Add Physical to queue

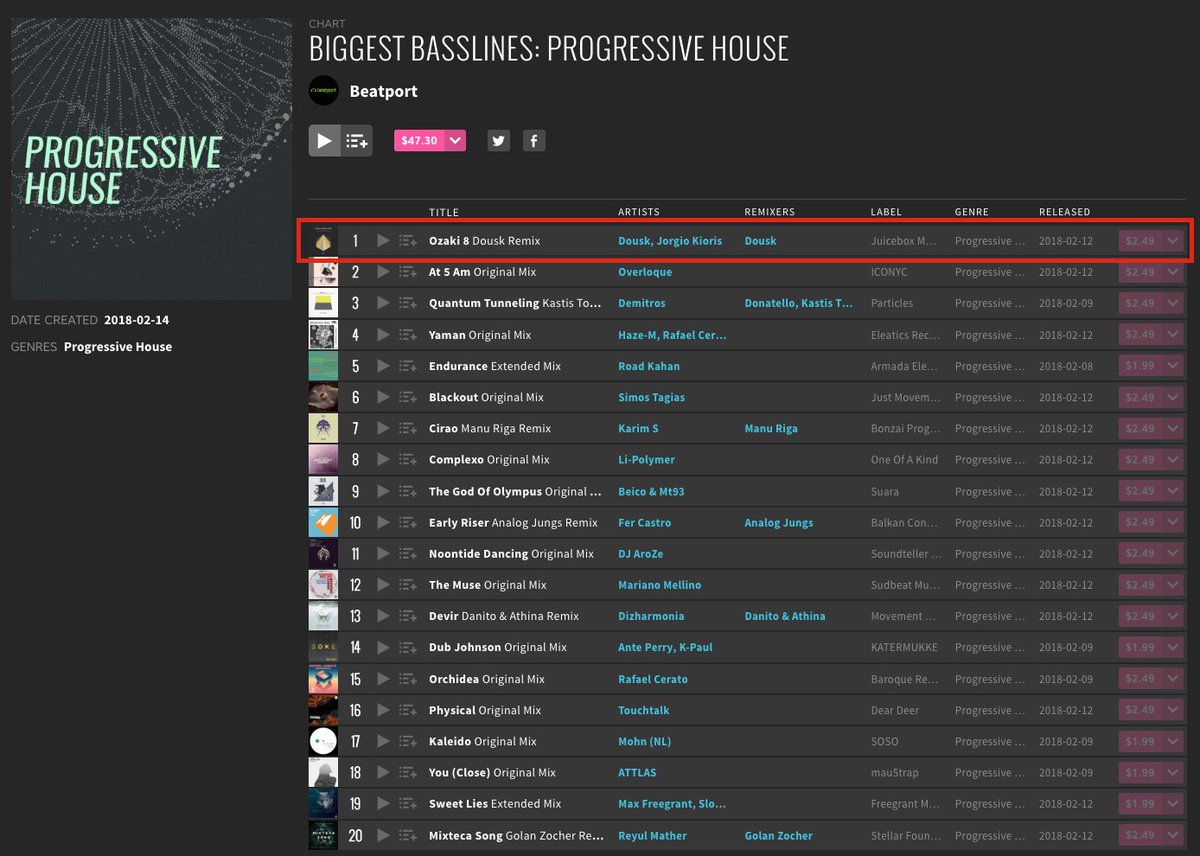pyautogui.click(x=407, y=710)
